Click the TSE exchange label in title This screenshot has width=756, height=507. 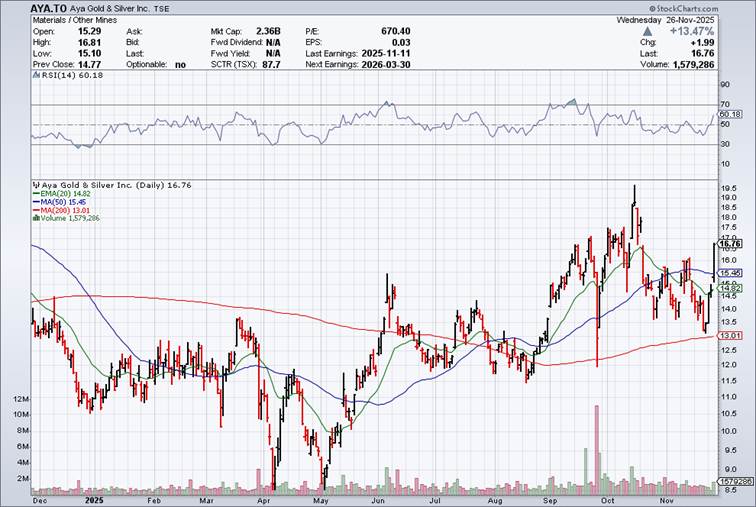click(162, 9)
